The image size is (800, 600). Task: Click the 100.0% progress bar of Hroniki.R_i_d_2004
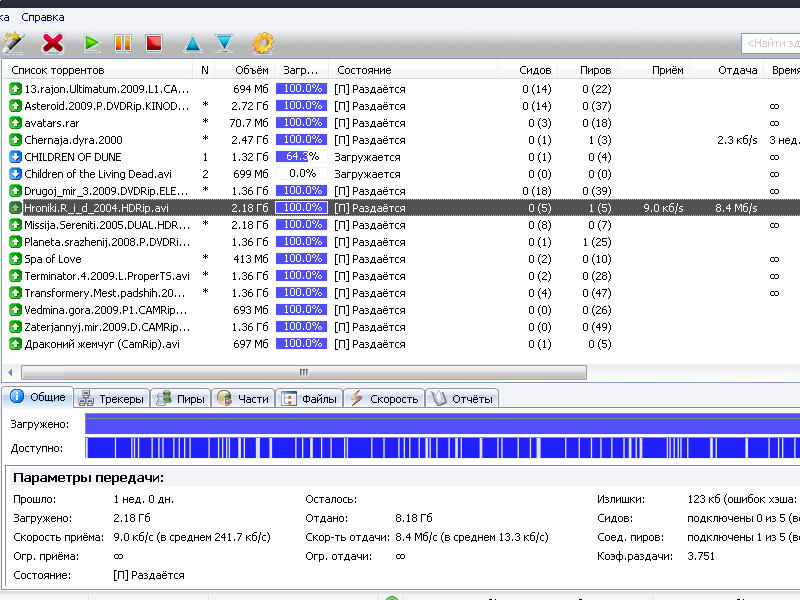tap(301, 208)
